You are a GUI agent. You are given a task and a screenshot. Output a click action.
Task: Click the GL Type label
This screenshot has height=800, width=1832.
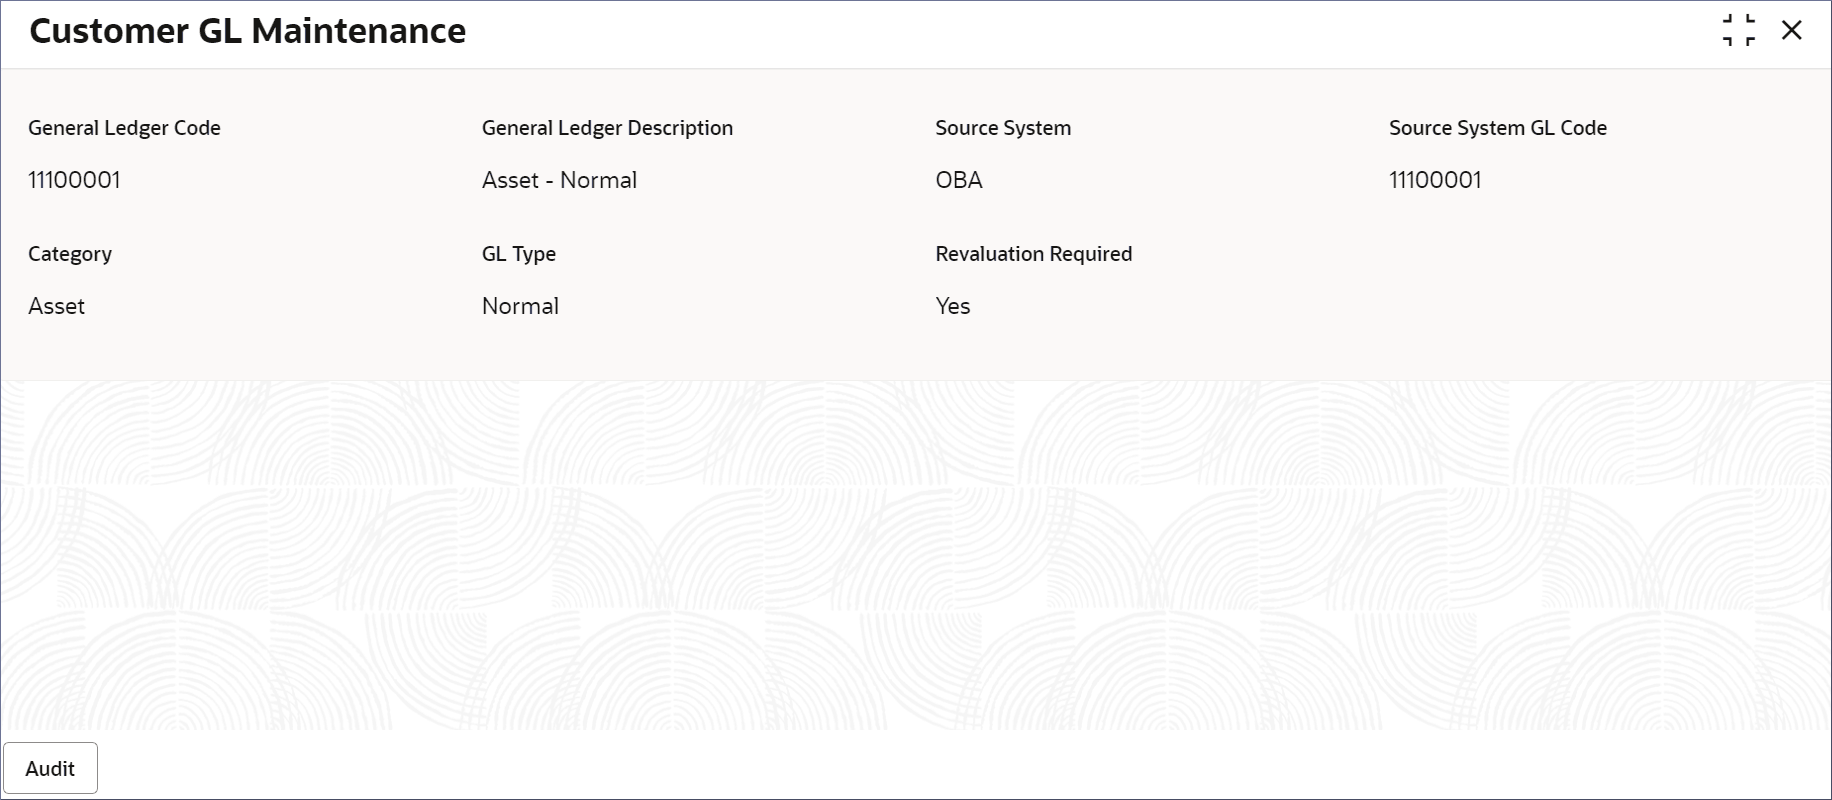(x=518, y=254)
